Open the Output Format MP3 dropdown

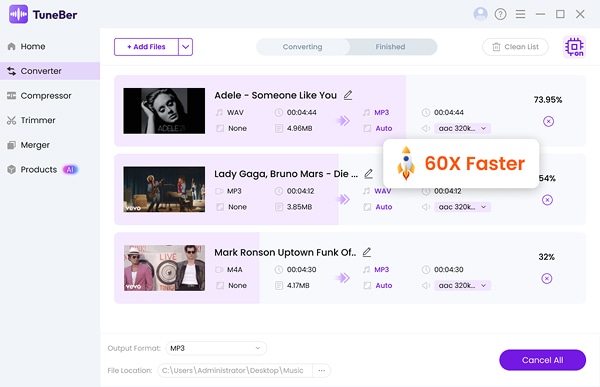coord(216,348)
